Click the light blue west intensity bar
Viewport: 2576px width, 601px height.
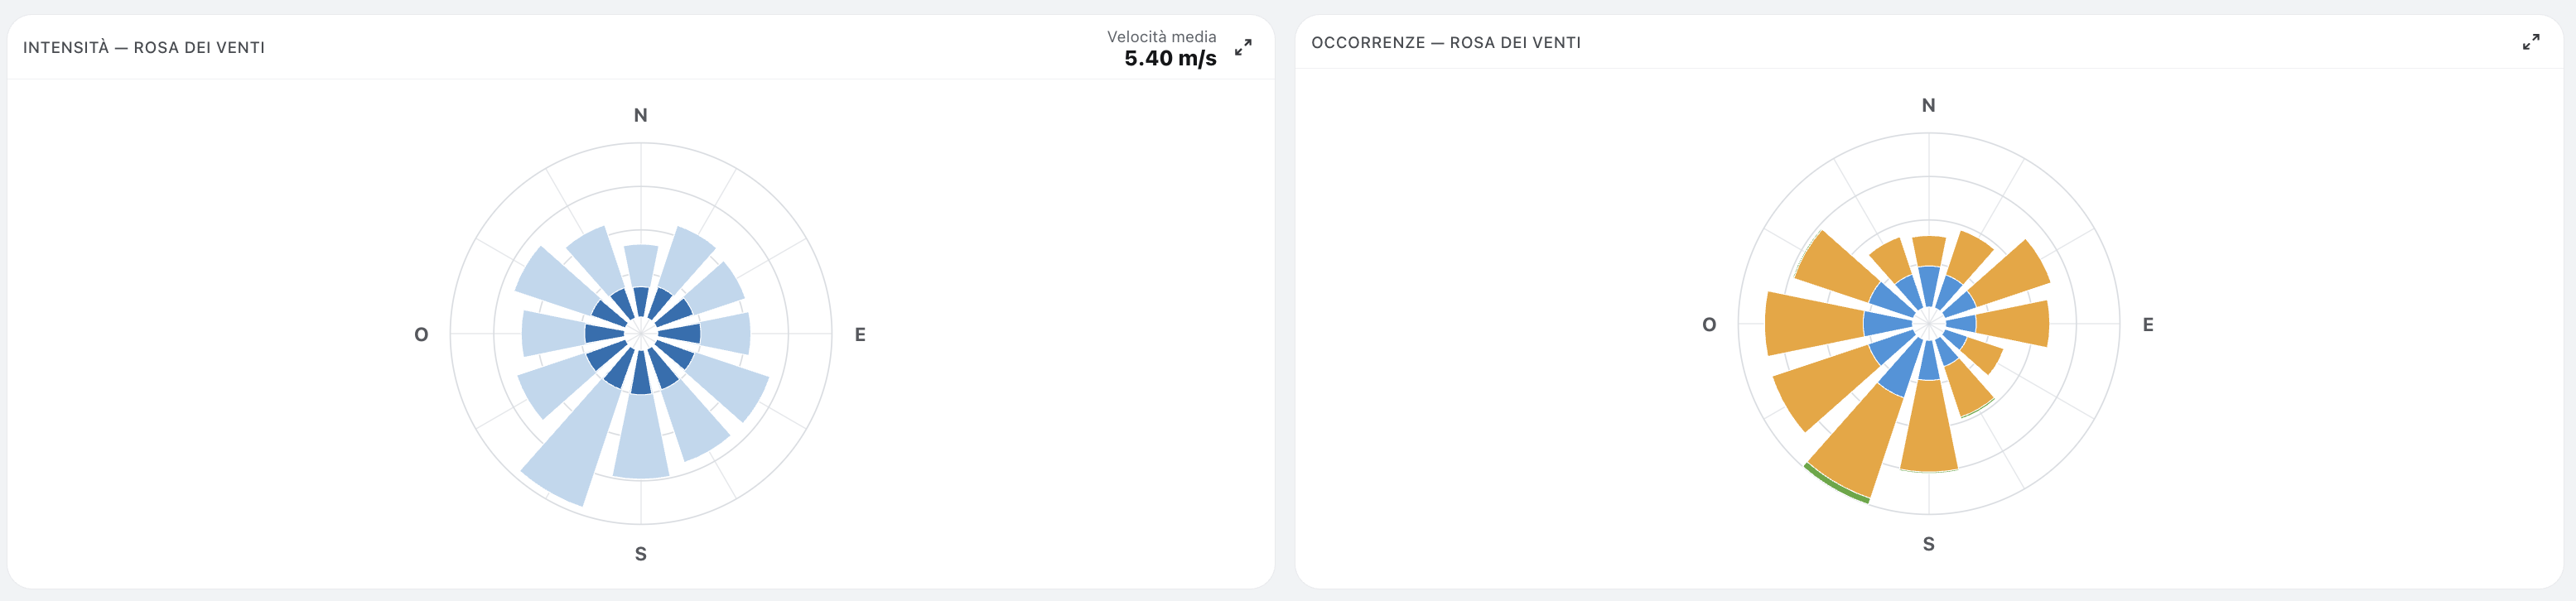(x=553, y=334)
